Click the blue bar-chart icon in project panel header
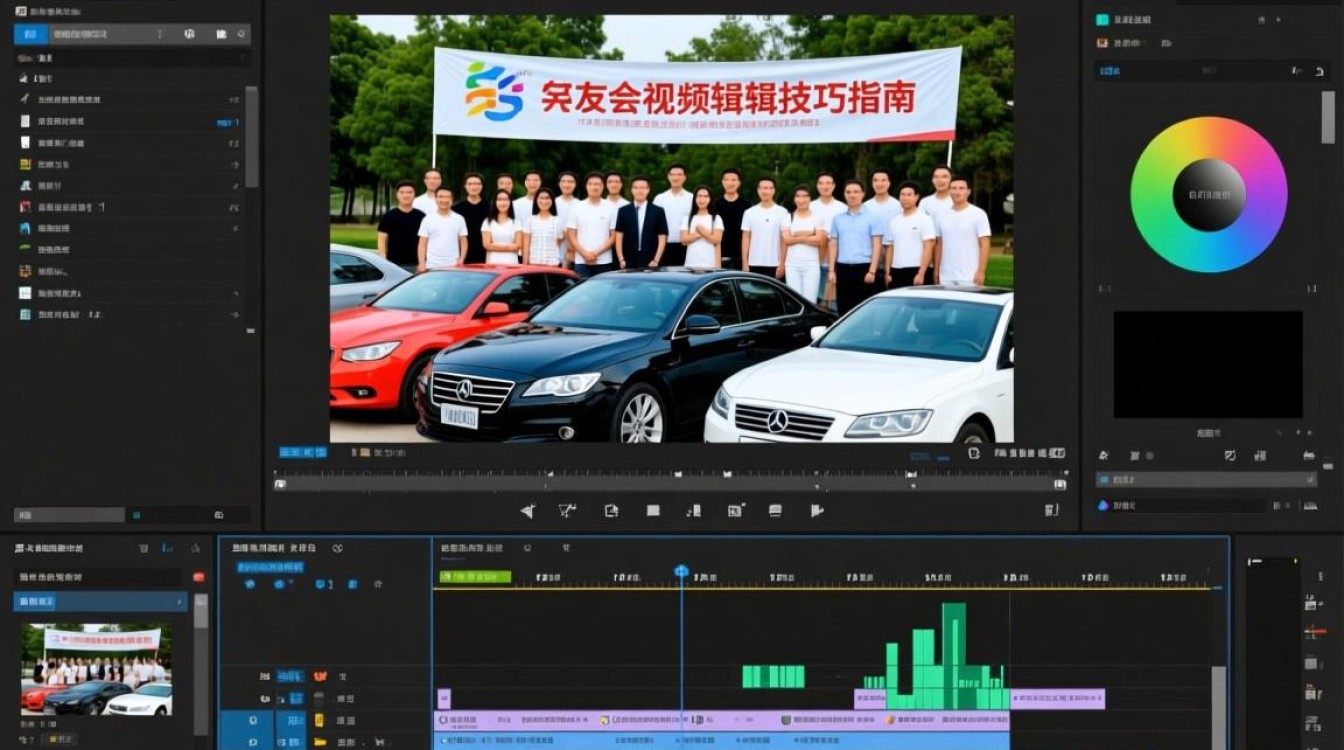 click(168, 549)
